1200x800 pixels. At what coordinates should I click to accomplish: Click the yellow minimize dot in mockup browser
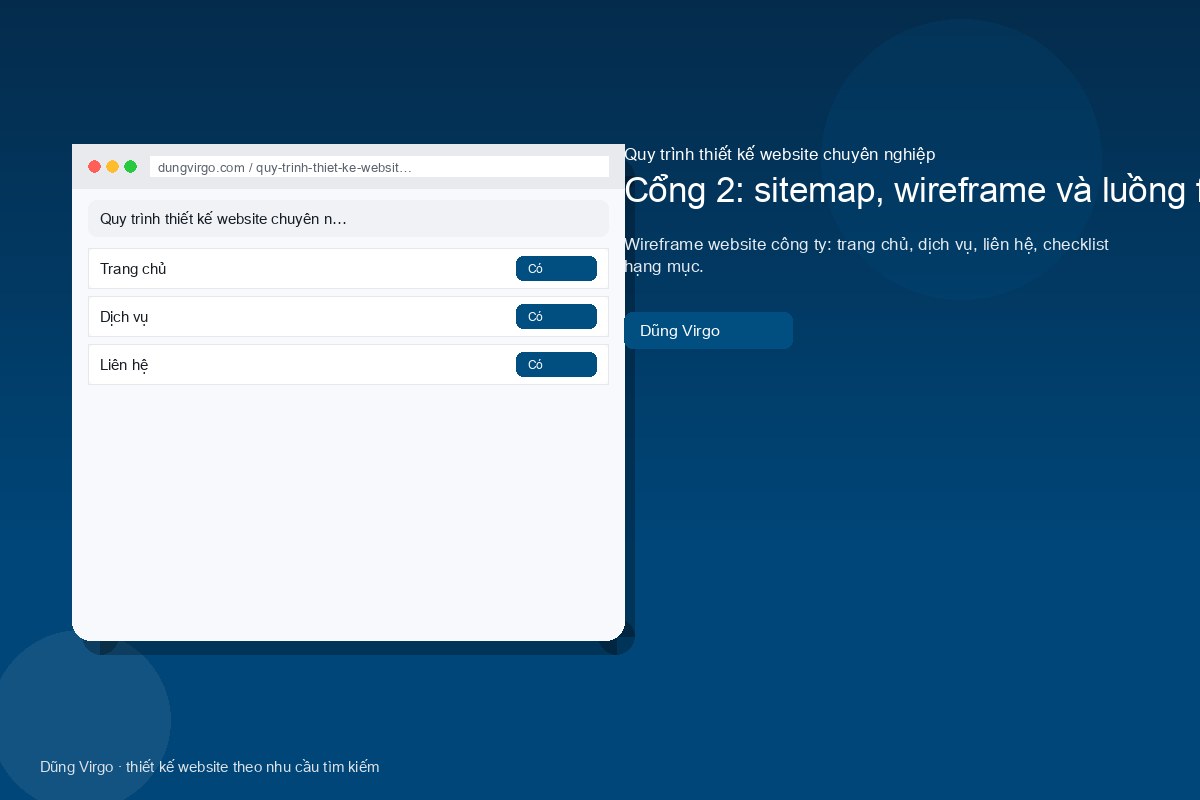click(x=113, y=167)
